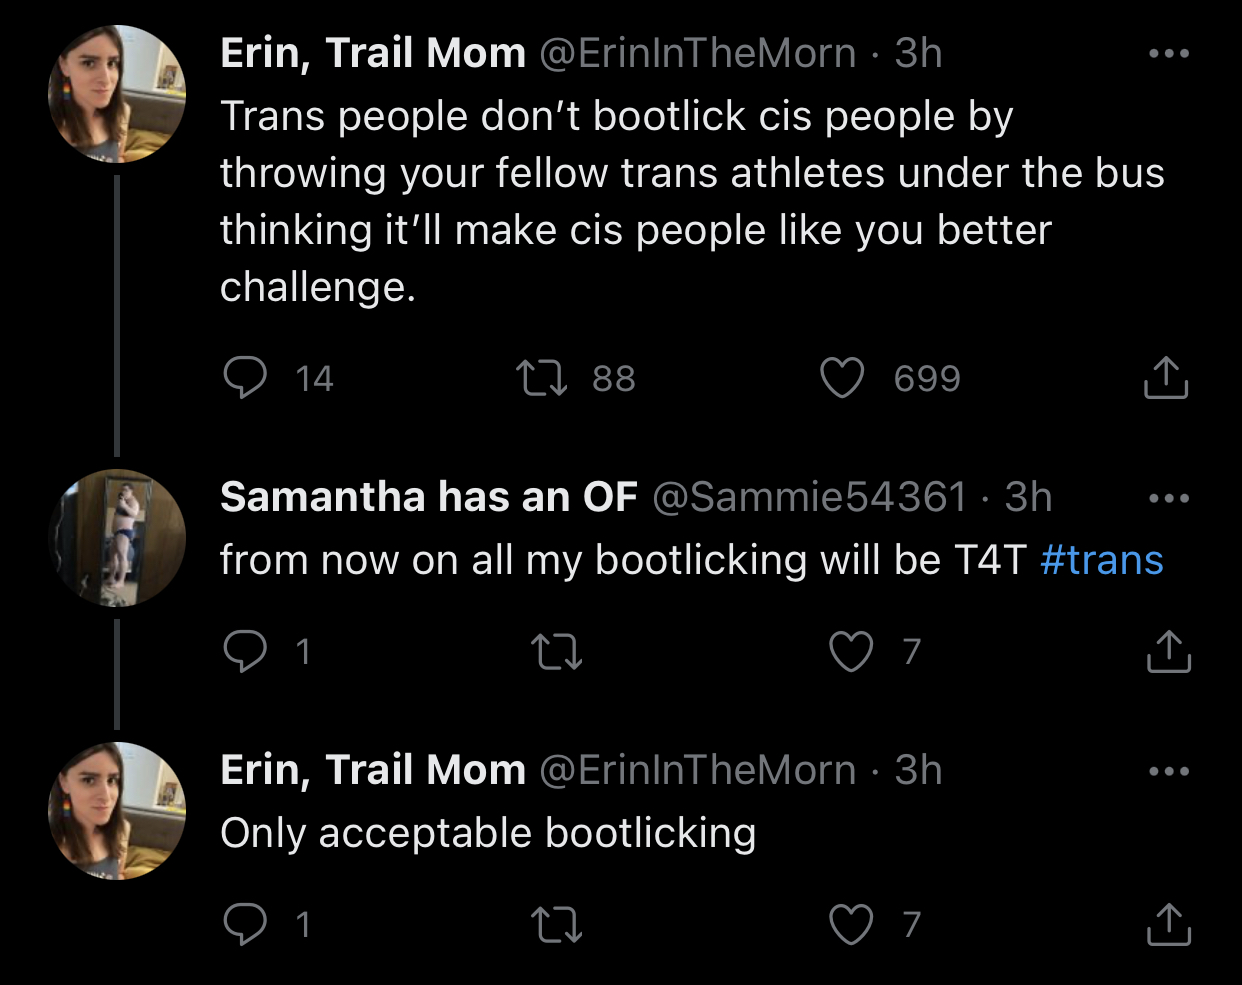Reply to Samantha's T4T tweet
Screen dimensions: 1242x985
[244, 651]
